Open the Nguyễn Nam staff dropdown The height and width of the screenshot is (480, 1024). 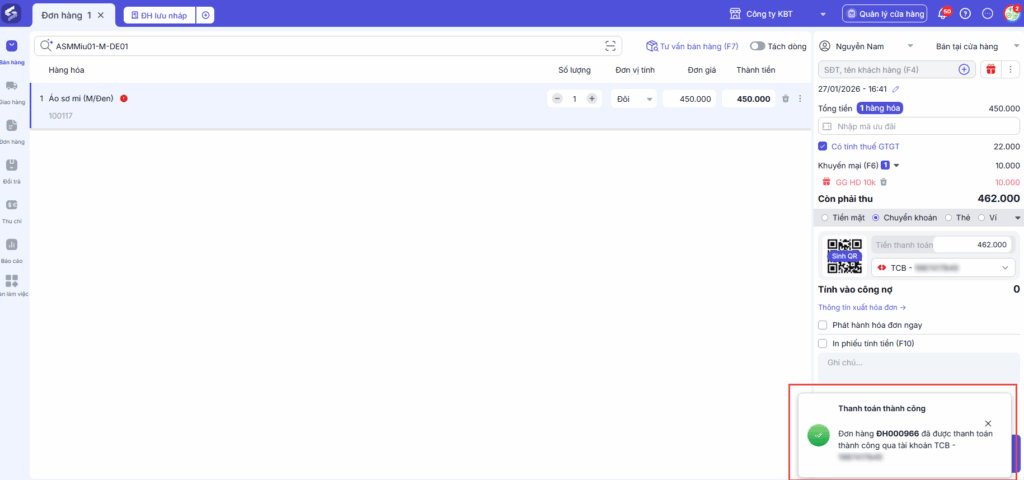tap(866, 46)
